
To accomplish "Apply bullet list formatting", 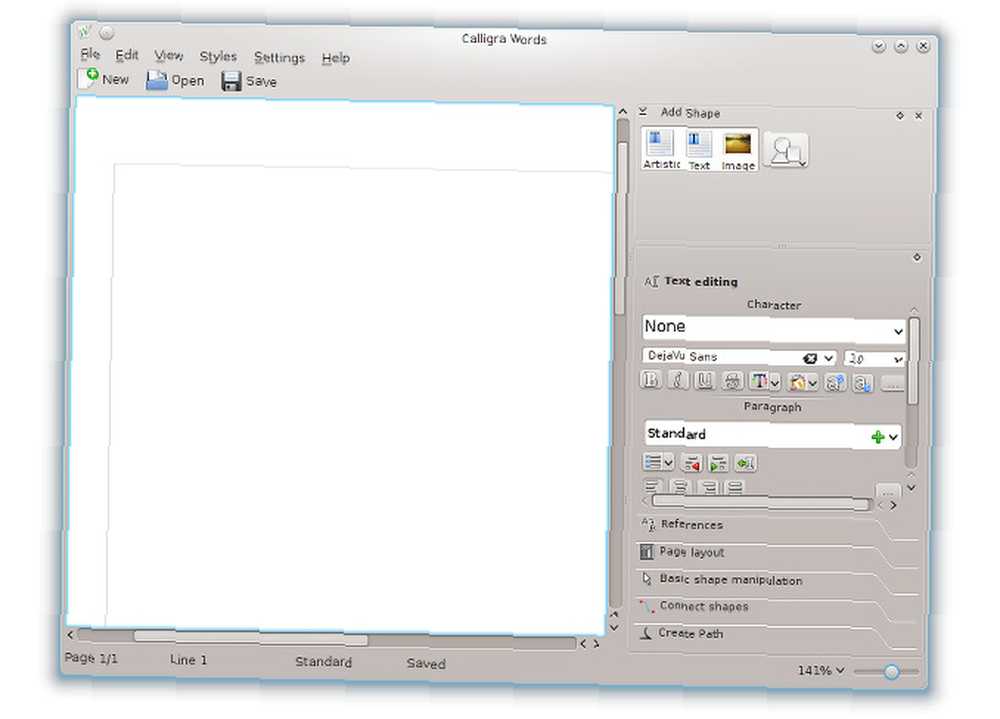I will coord(652,462).
